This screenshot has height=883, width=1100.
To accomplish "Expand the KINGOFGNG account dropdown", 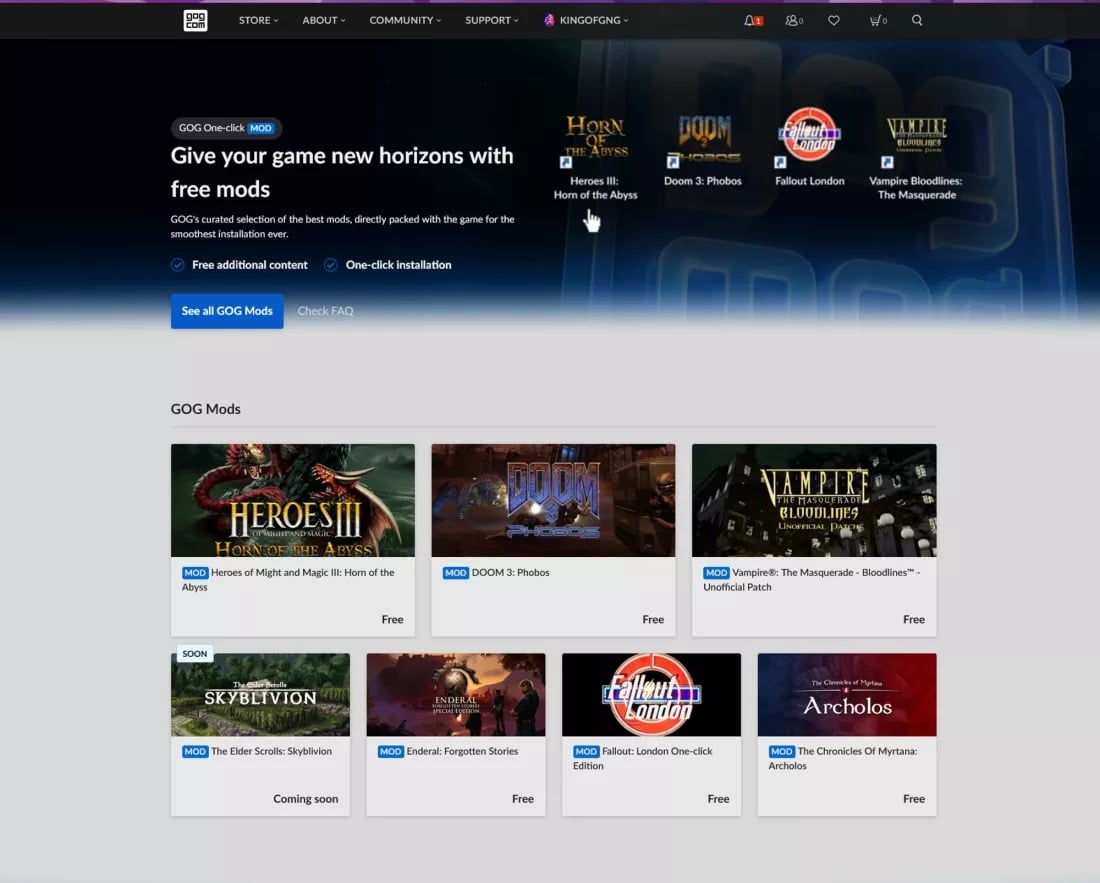I will tap(593, 20).
